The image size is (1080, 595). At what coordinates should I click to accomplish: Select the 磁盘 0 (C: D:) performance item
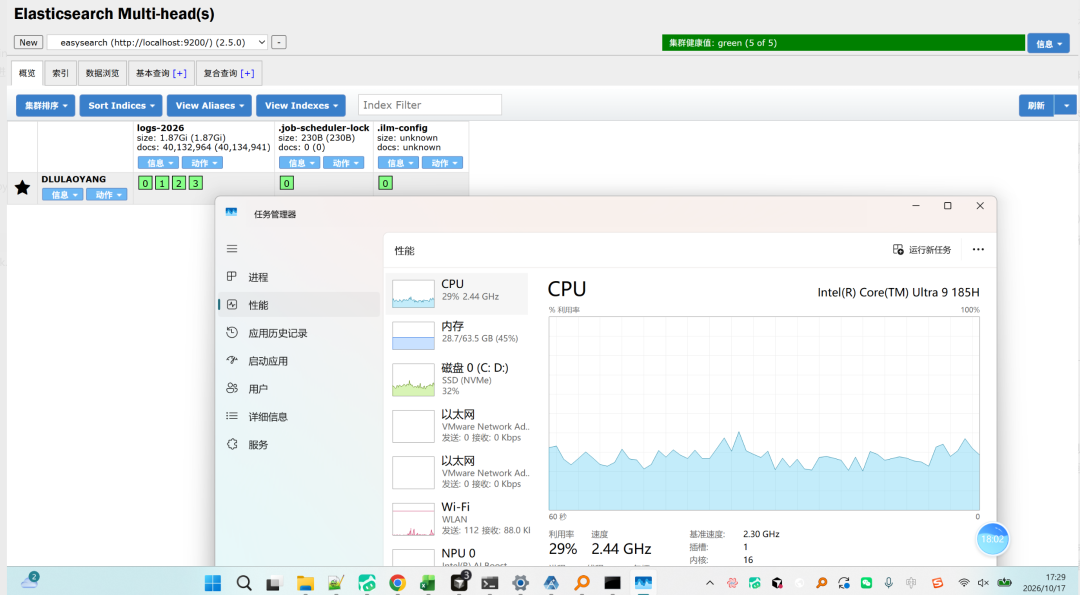point(457,379)
